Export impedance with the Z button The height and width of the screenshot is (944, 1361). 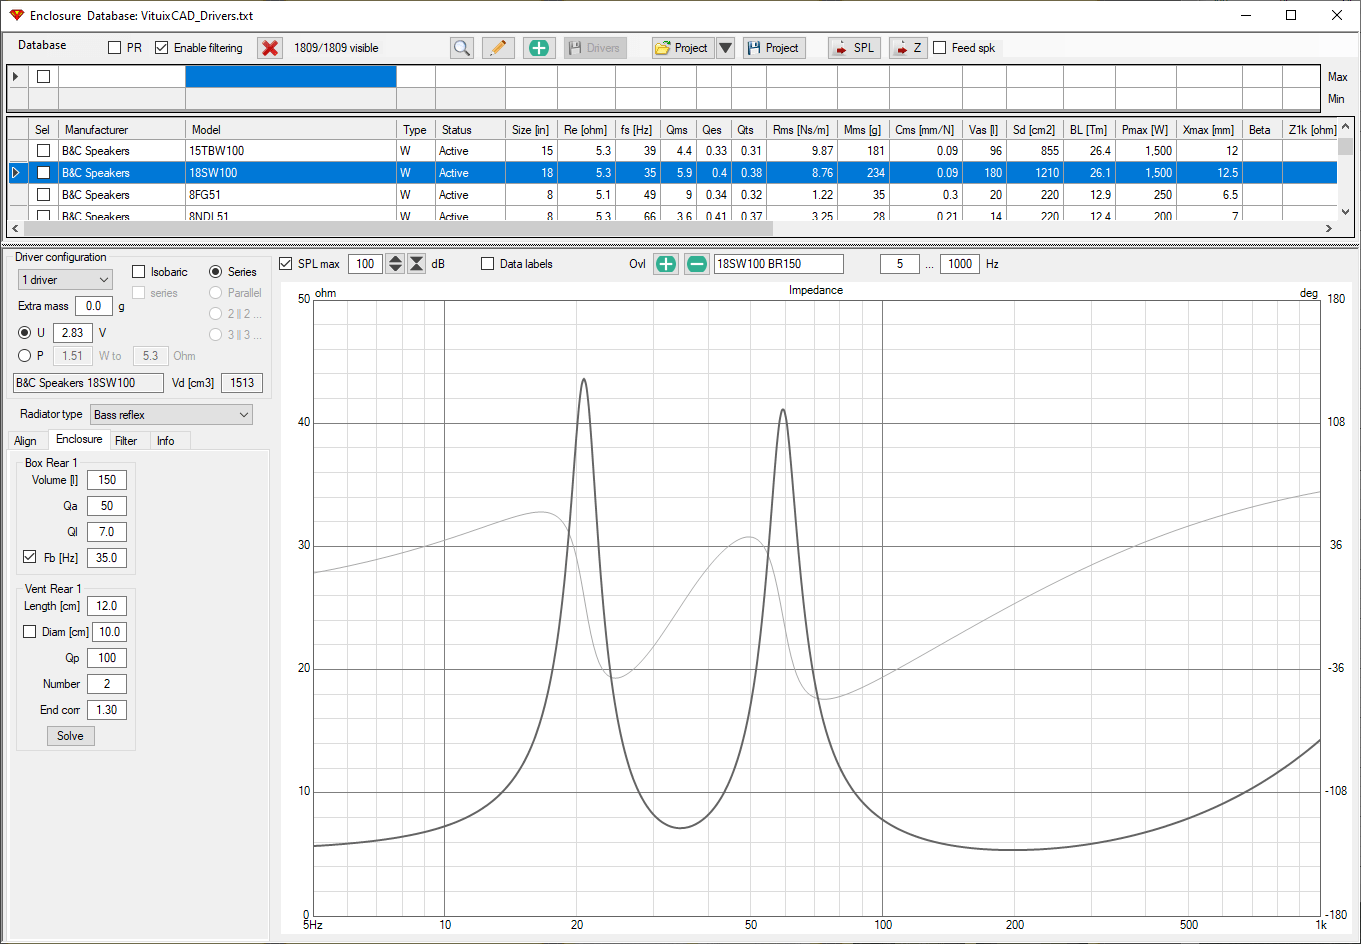click(x=908, y=48)
